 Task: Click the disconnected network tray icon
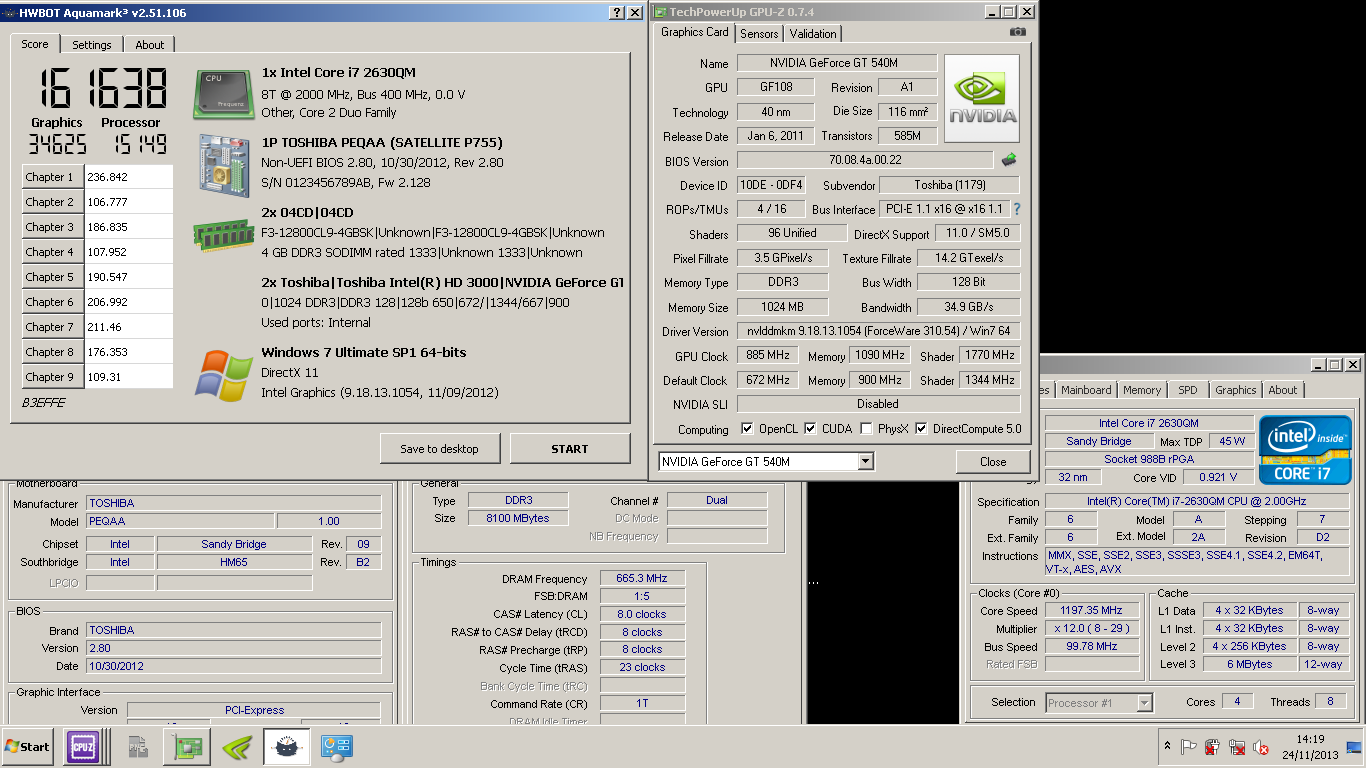pyautogui.click(x=1237, y=747)
